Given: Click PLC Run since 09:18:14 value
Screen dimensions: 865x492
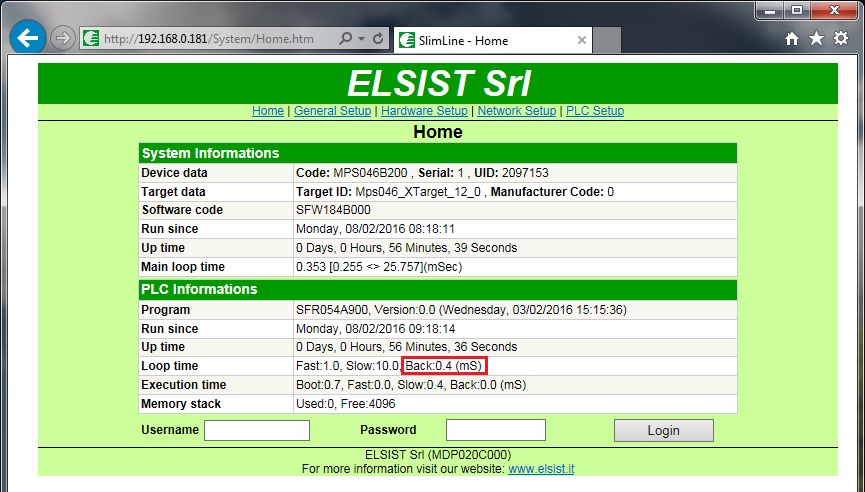Looking at the screenshot, I should pyautogui.click(x=376, y=329).
